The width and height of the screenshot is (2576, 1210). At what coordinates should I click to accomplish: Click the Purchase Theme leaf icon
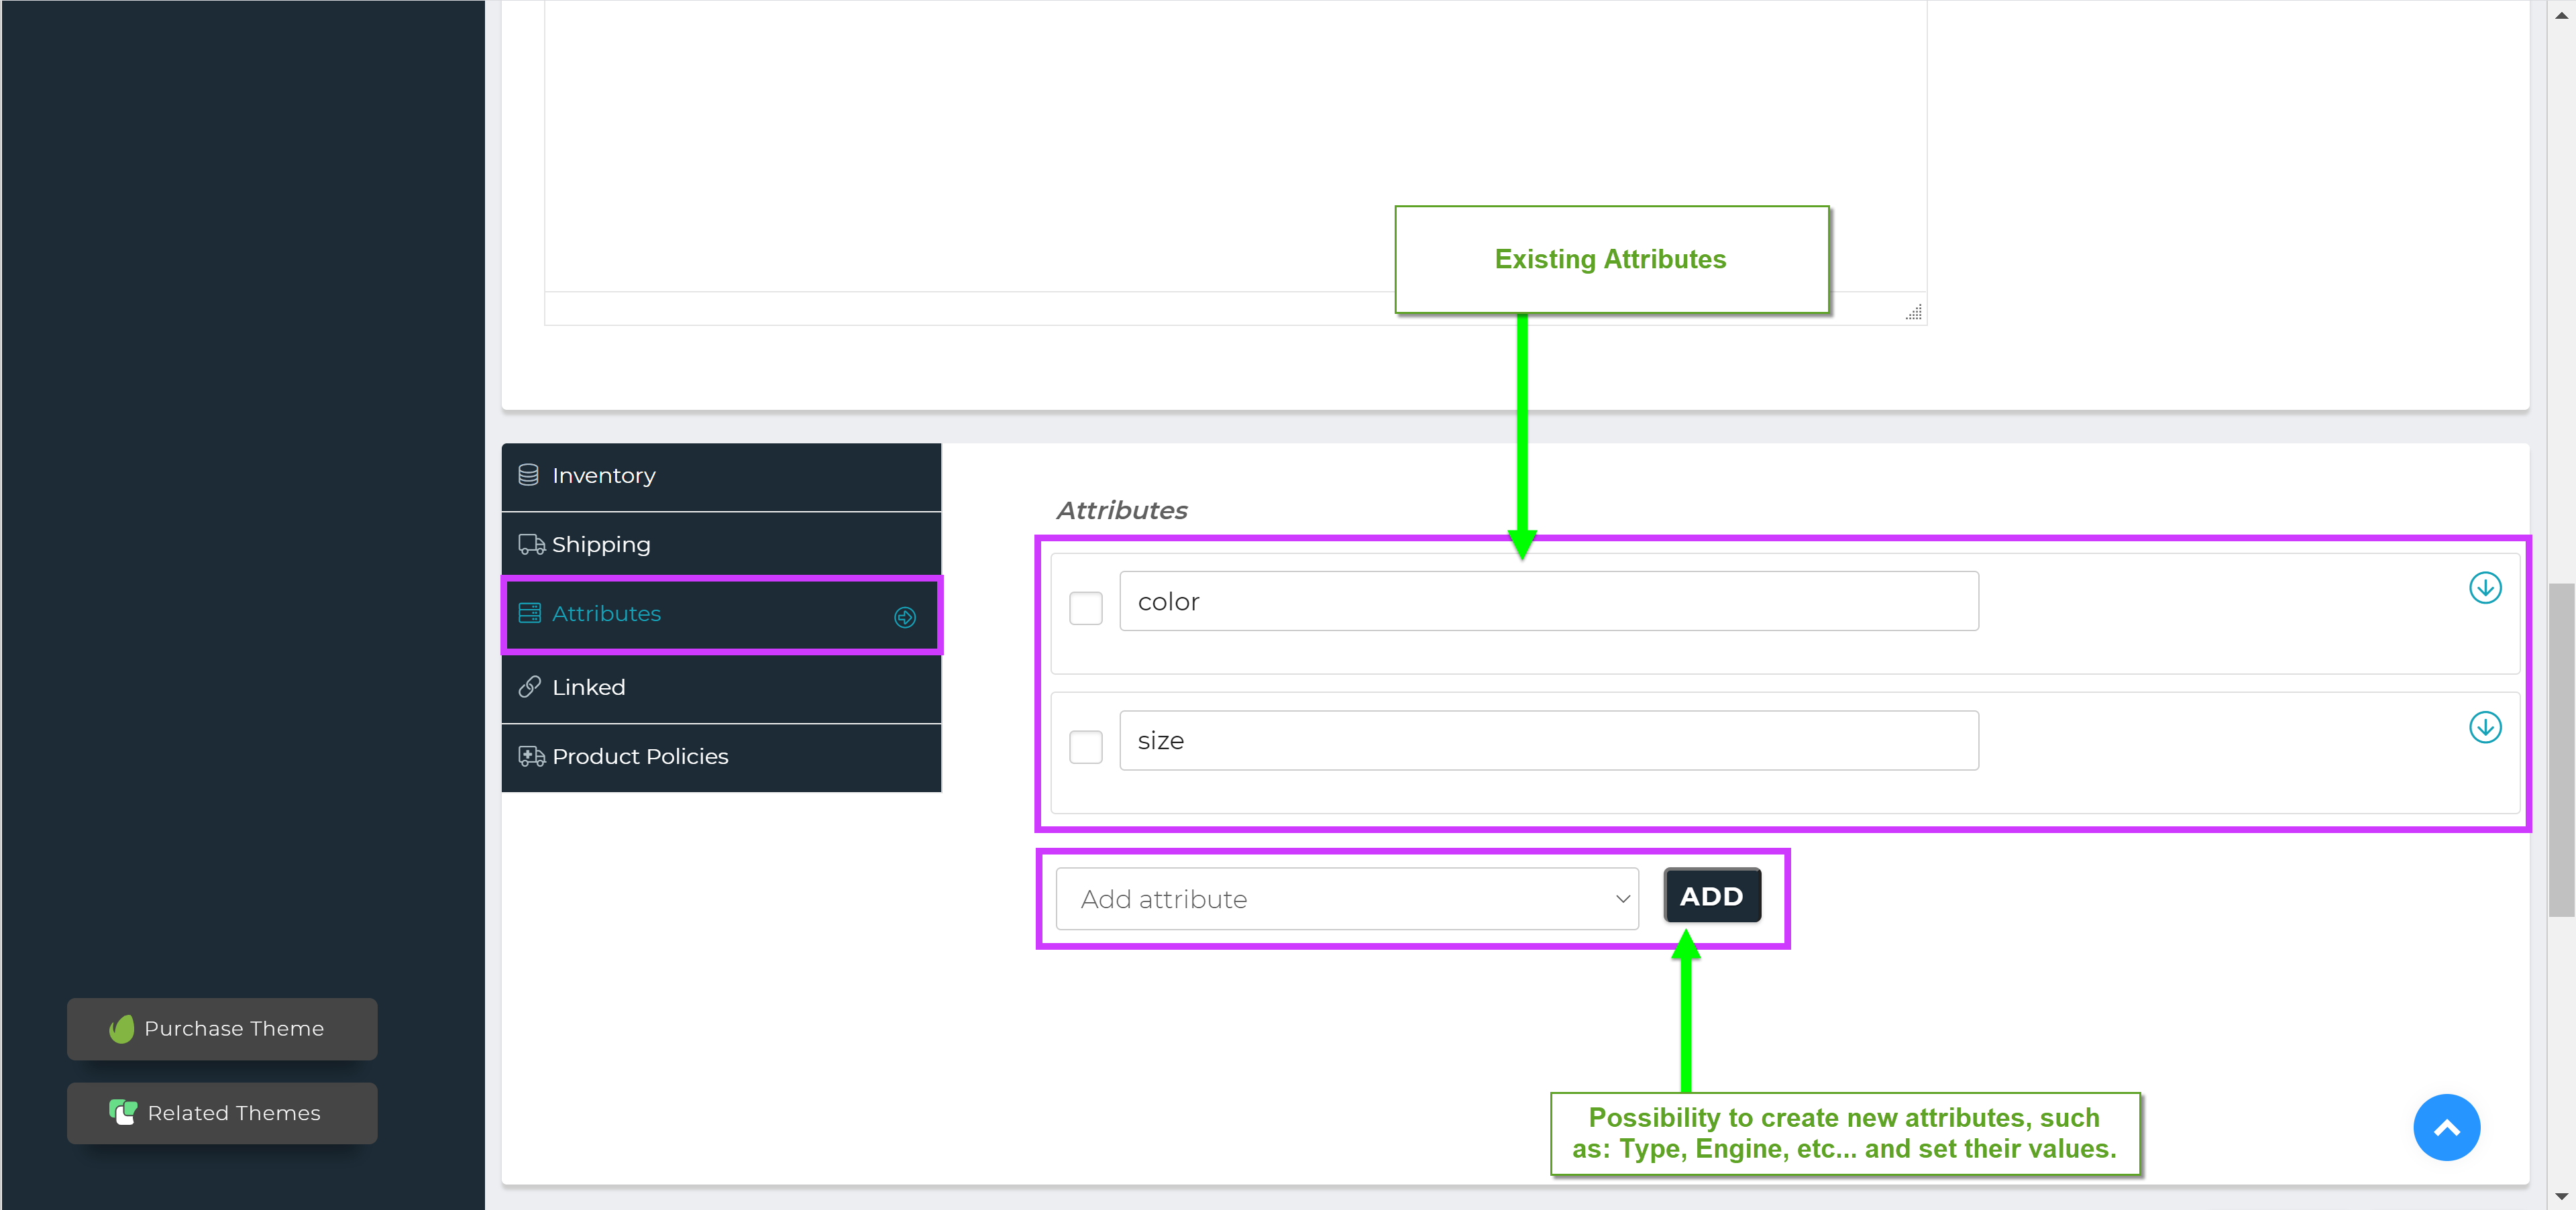pyautogui.click(x=122, y=1029)
